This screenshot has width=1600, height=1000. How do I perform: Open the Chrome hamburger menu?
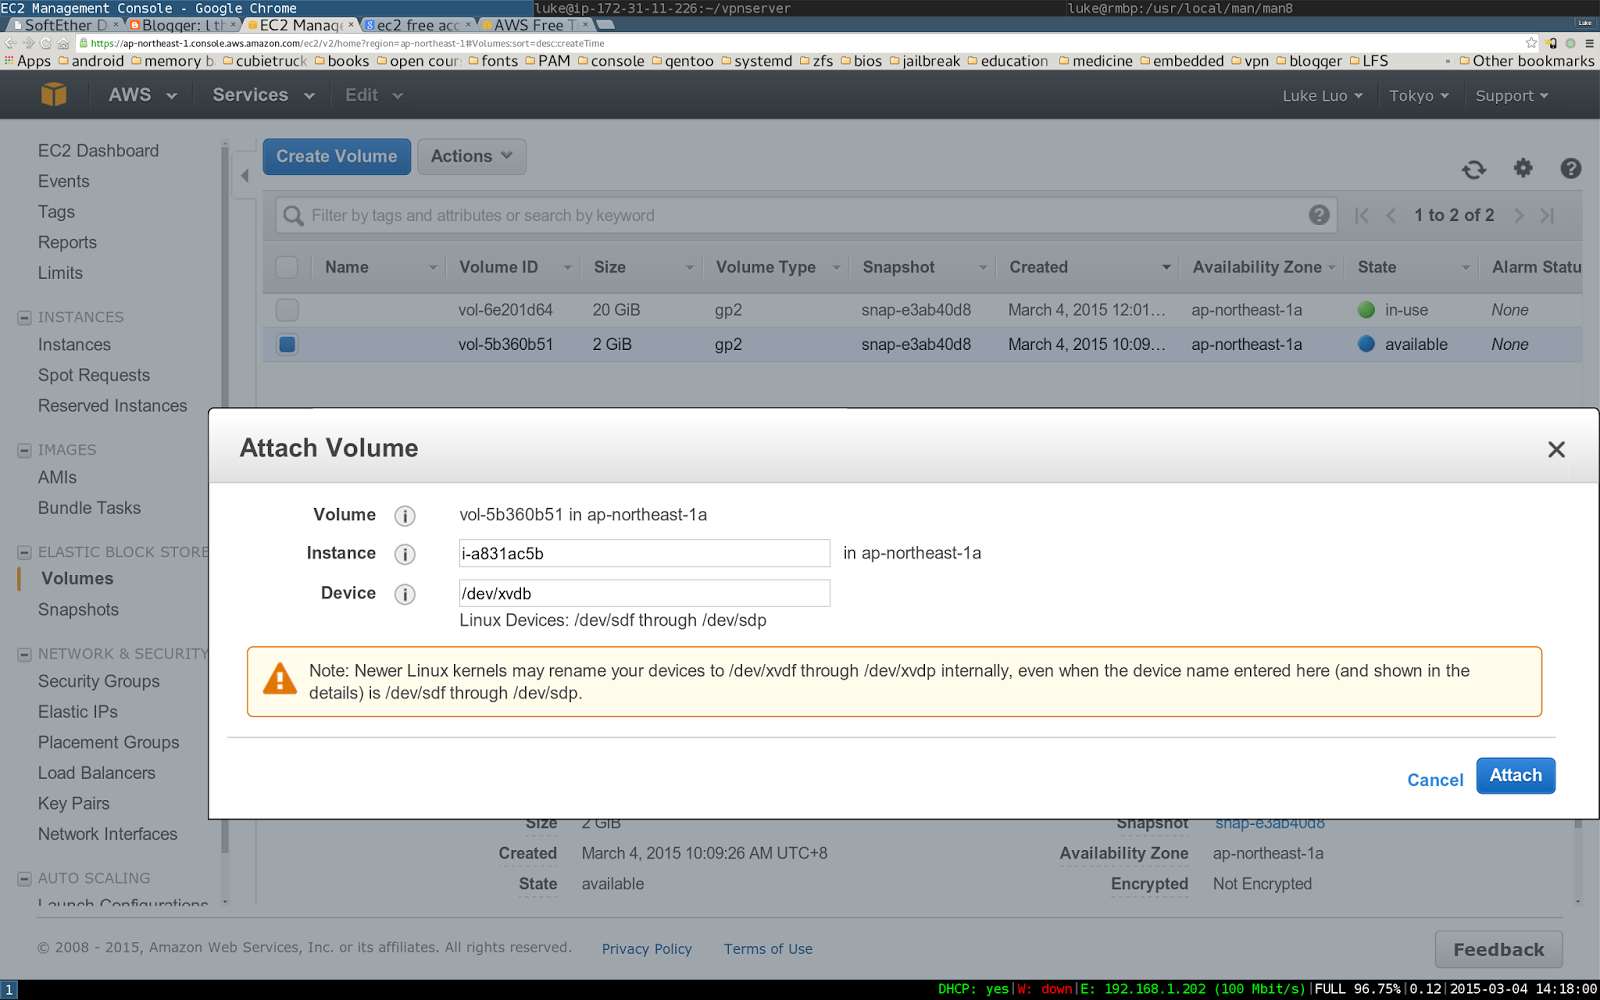coord(1589,43)
